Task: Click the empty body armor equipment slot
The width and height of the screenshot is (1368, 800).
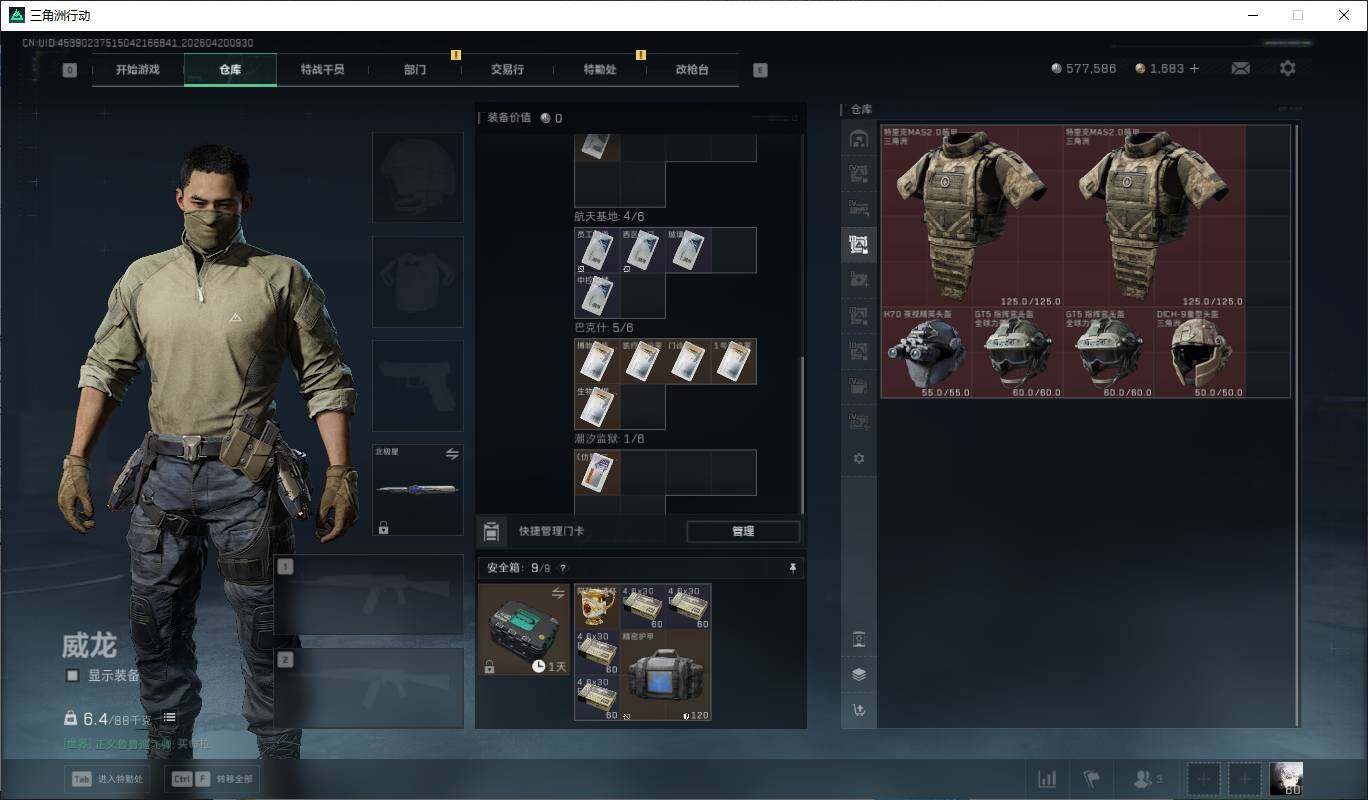Action: (418, 282)
